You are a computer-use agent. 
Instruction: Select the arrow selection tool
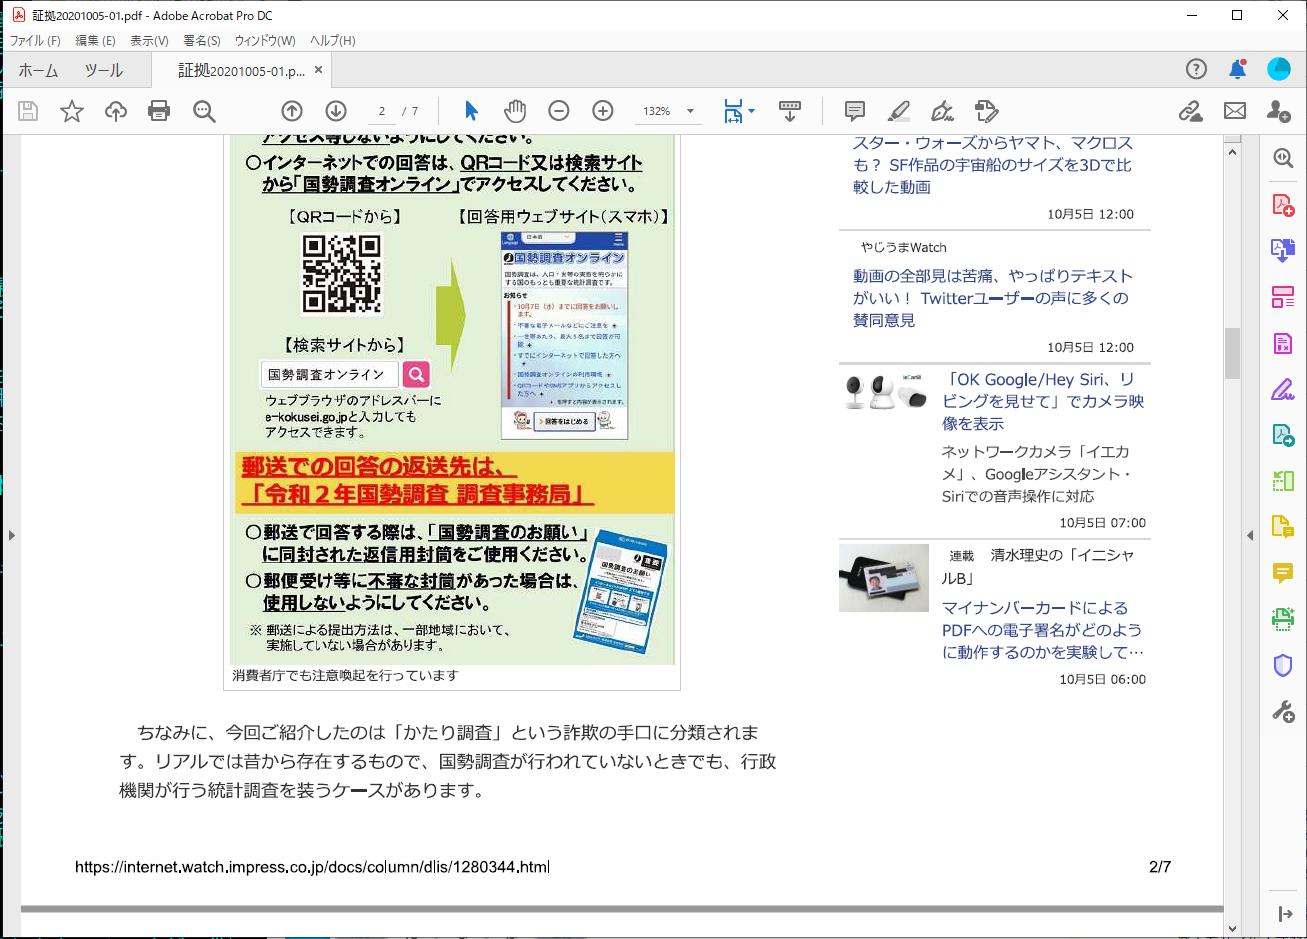coord(472,111)
